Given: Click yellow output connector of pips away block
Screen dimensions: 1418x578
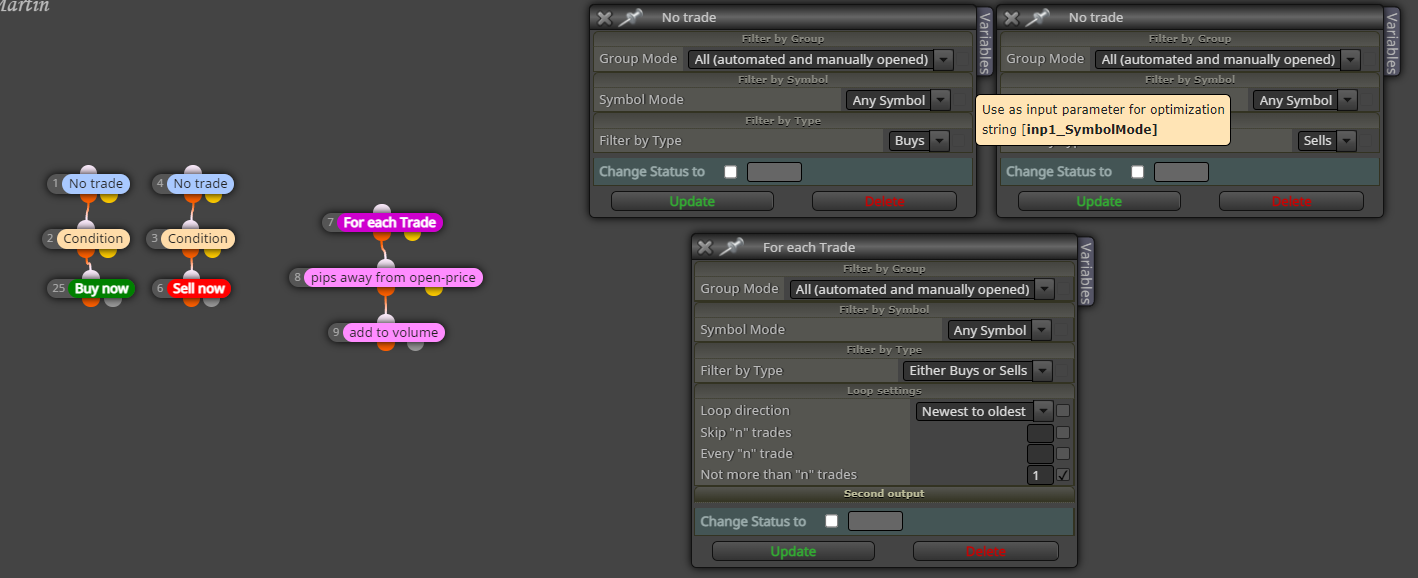Looking at the screenshot, I should point(434,290).
